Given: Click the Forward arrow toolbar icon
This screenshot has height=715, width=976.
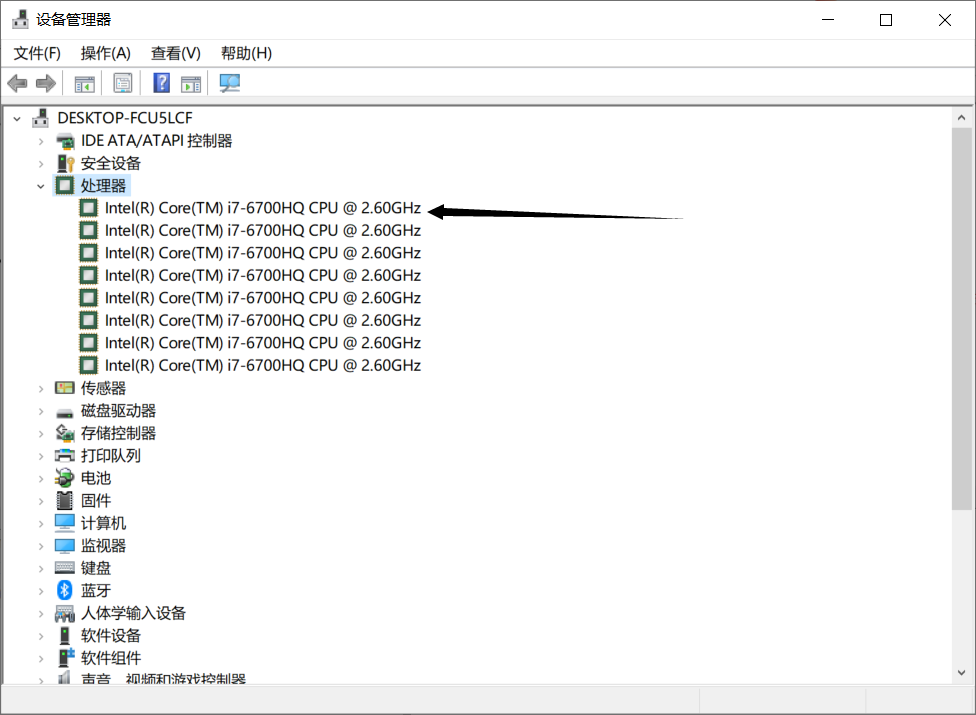Looking at the screenshot, I should [x=46, y=83].
